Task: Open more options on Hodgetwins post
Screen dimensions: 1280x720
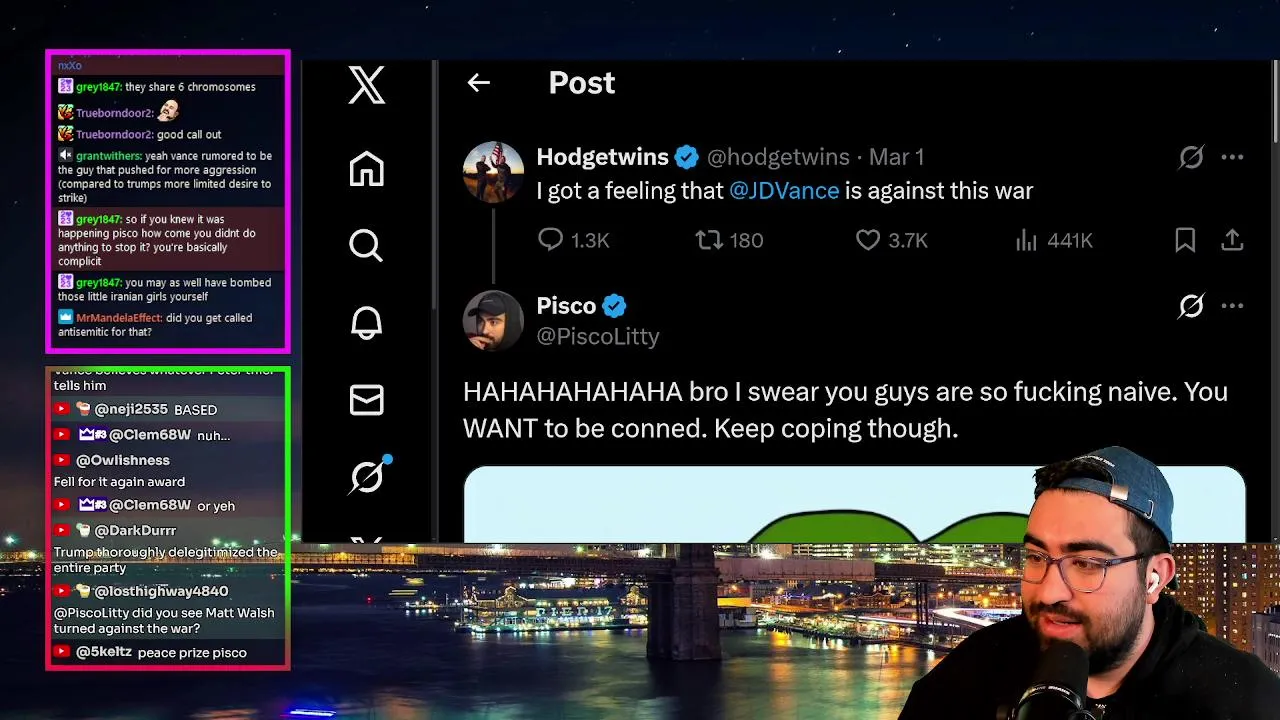Action: coord(1232,157)
